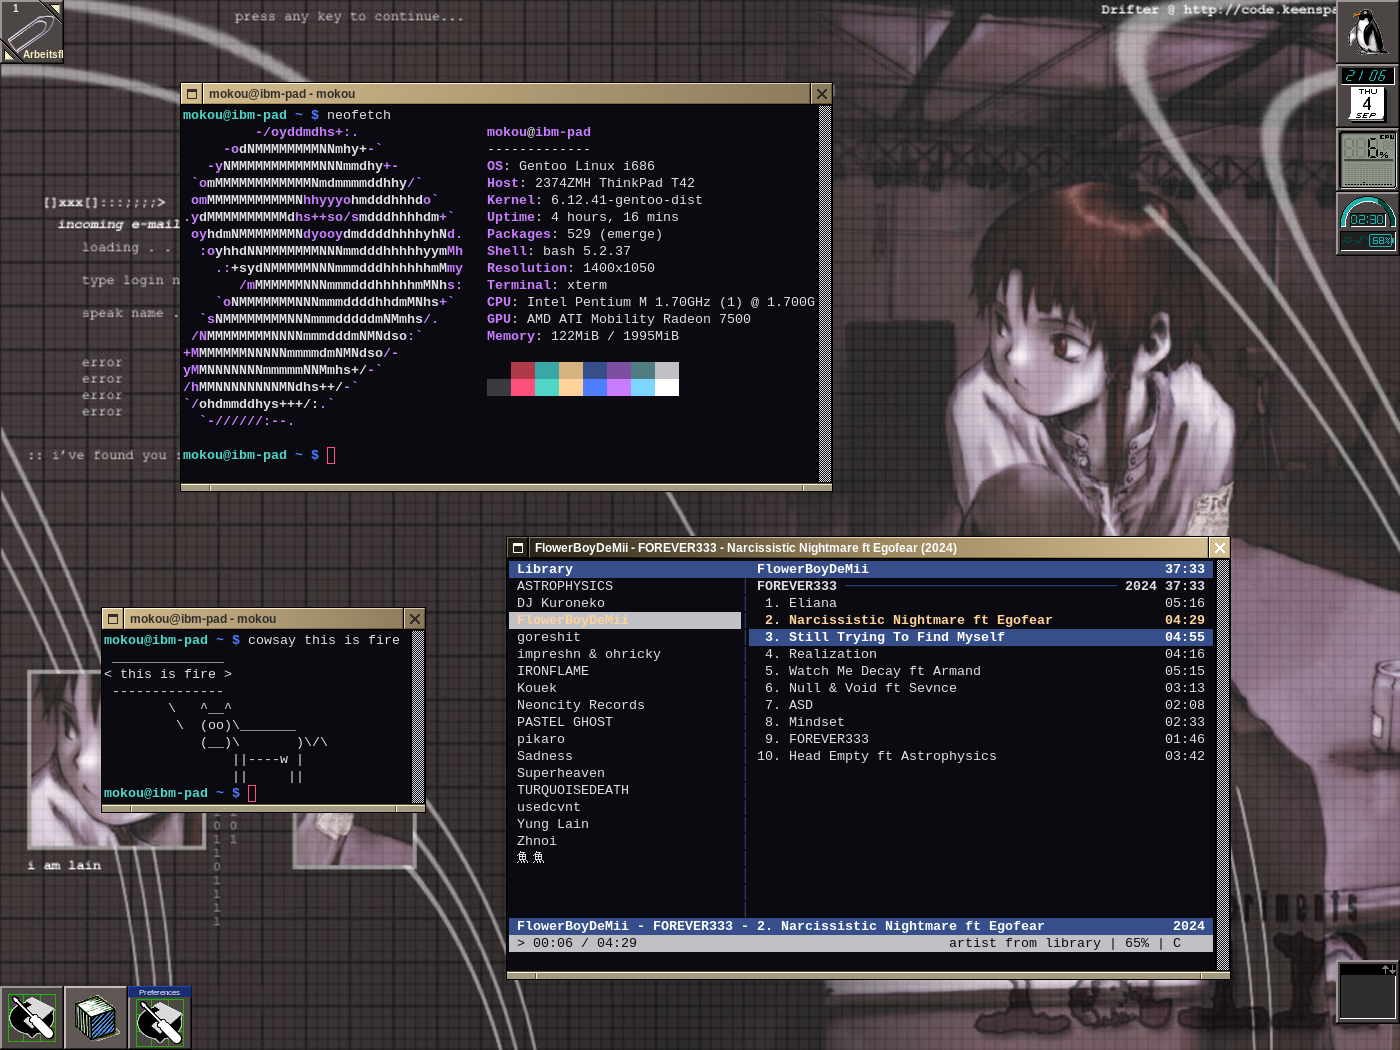Select ASTROPHYSICS in the Library list
This screenshot has width=1400, height=1050.
pyautogui.click(x=565, y=586)
